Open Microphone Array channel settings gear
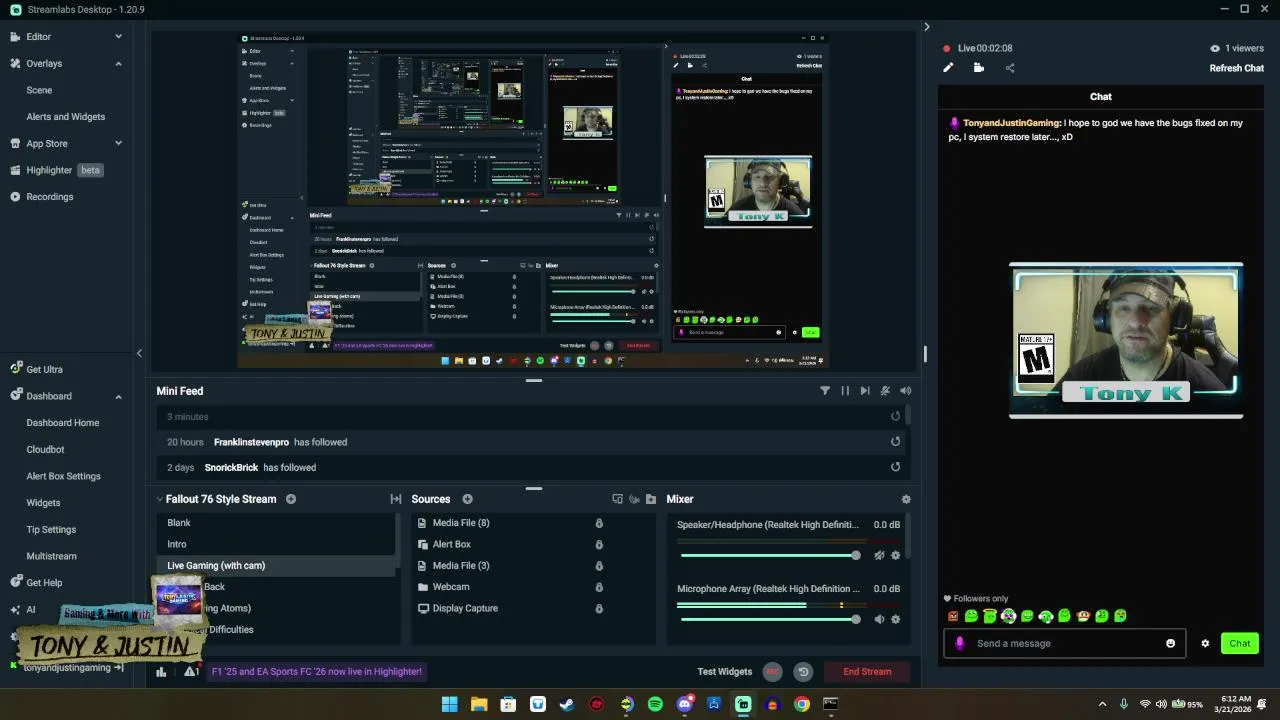This screenshot has width=1280, height=720. pos(895,619)
